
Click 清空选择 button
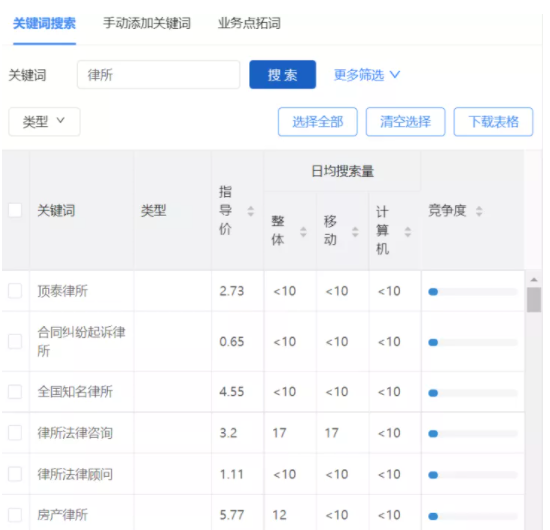pyautogui.click(x=405, y=122)
